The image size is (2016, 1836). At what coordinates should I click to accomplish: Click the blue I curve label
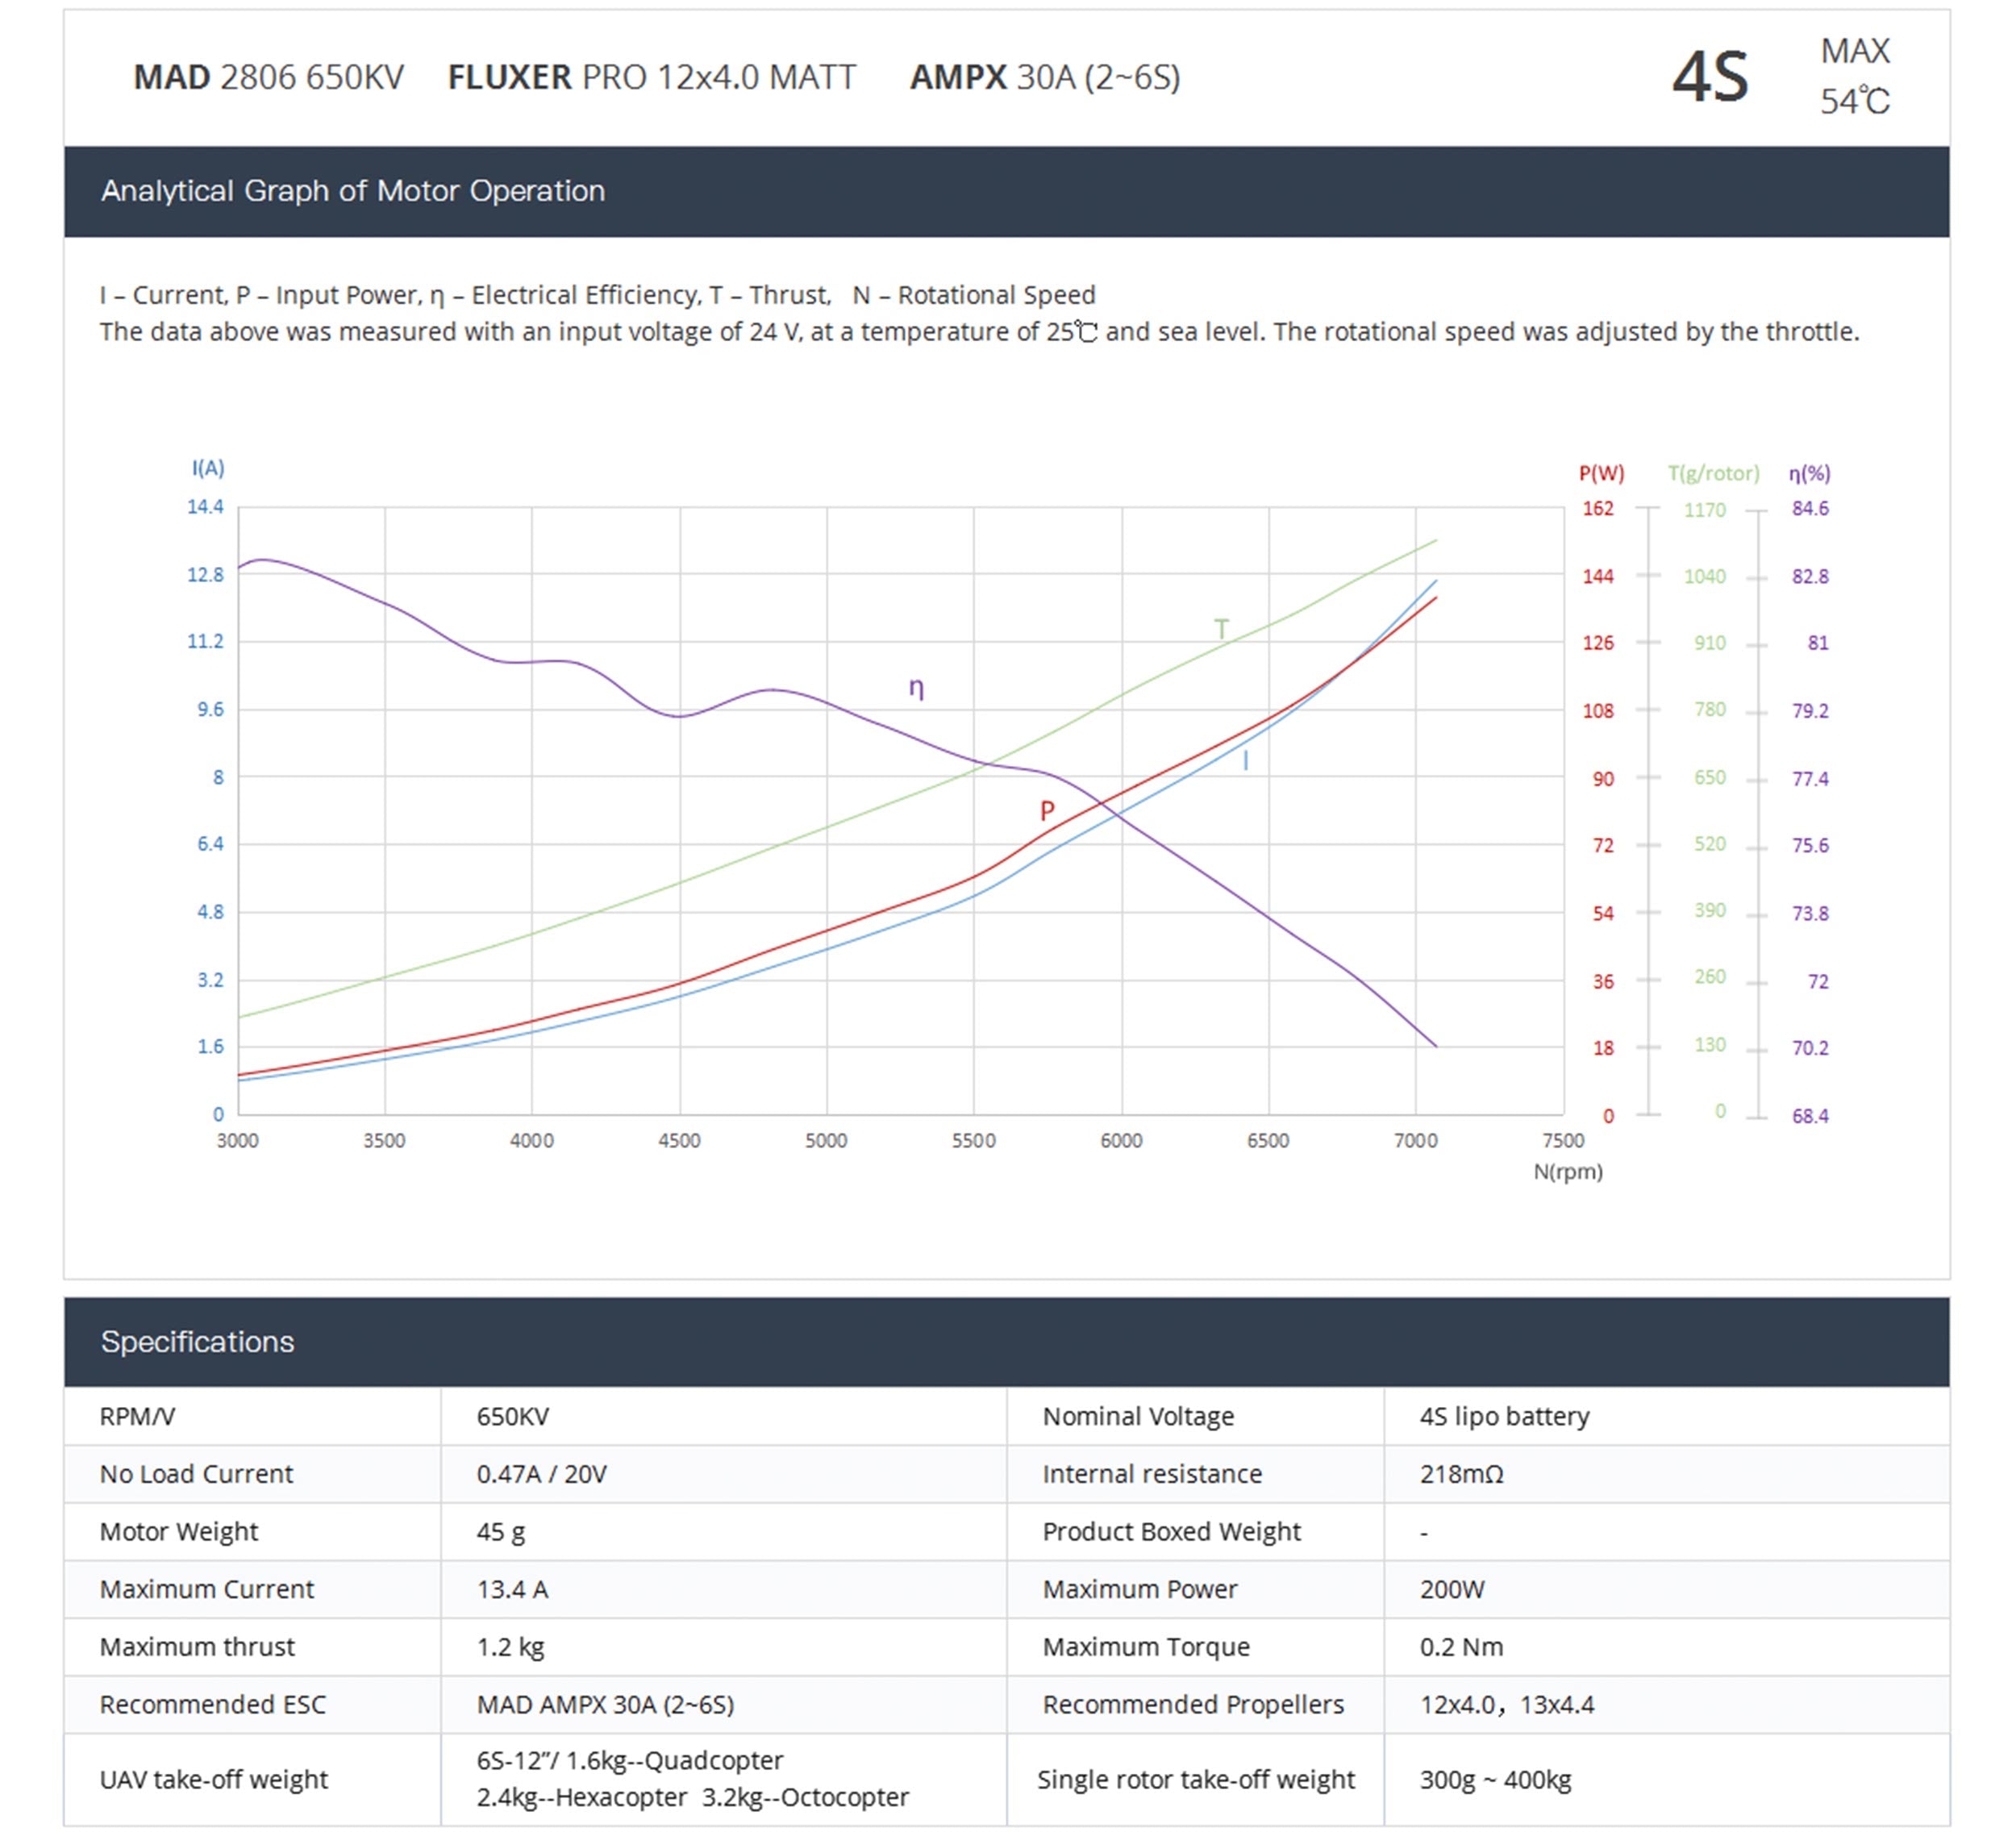pyautogui.click(x=1245, y=761)
